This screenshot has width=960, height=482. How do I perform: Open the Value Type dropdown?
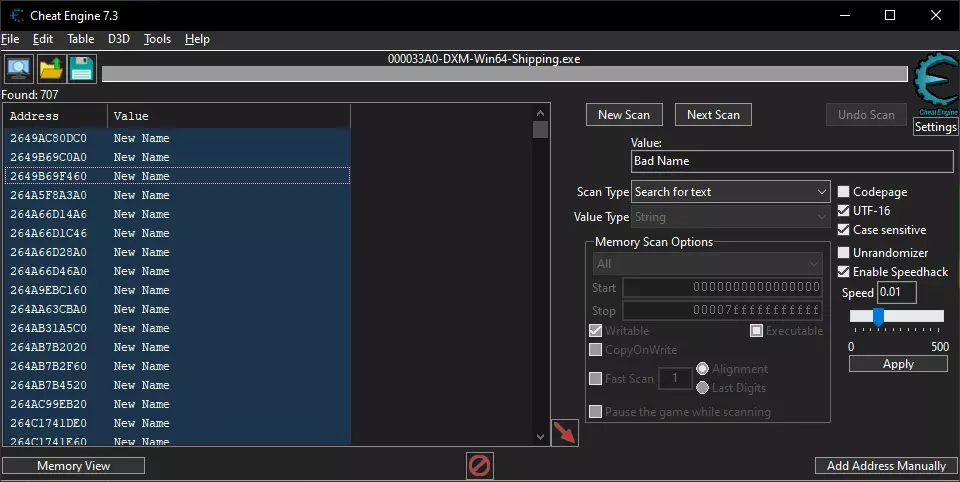click(730, 217)
